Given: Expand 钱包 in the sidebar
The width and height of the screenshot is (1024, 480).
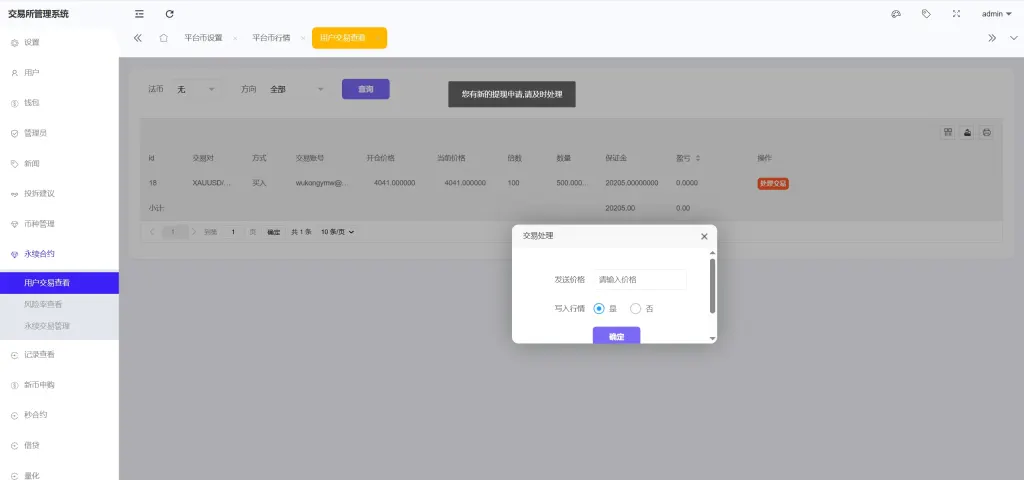Looking at the screenshot, I should (59, 103).
